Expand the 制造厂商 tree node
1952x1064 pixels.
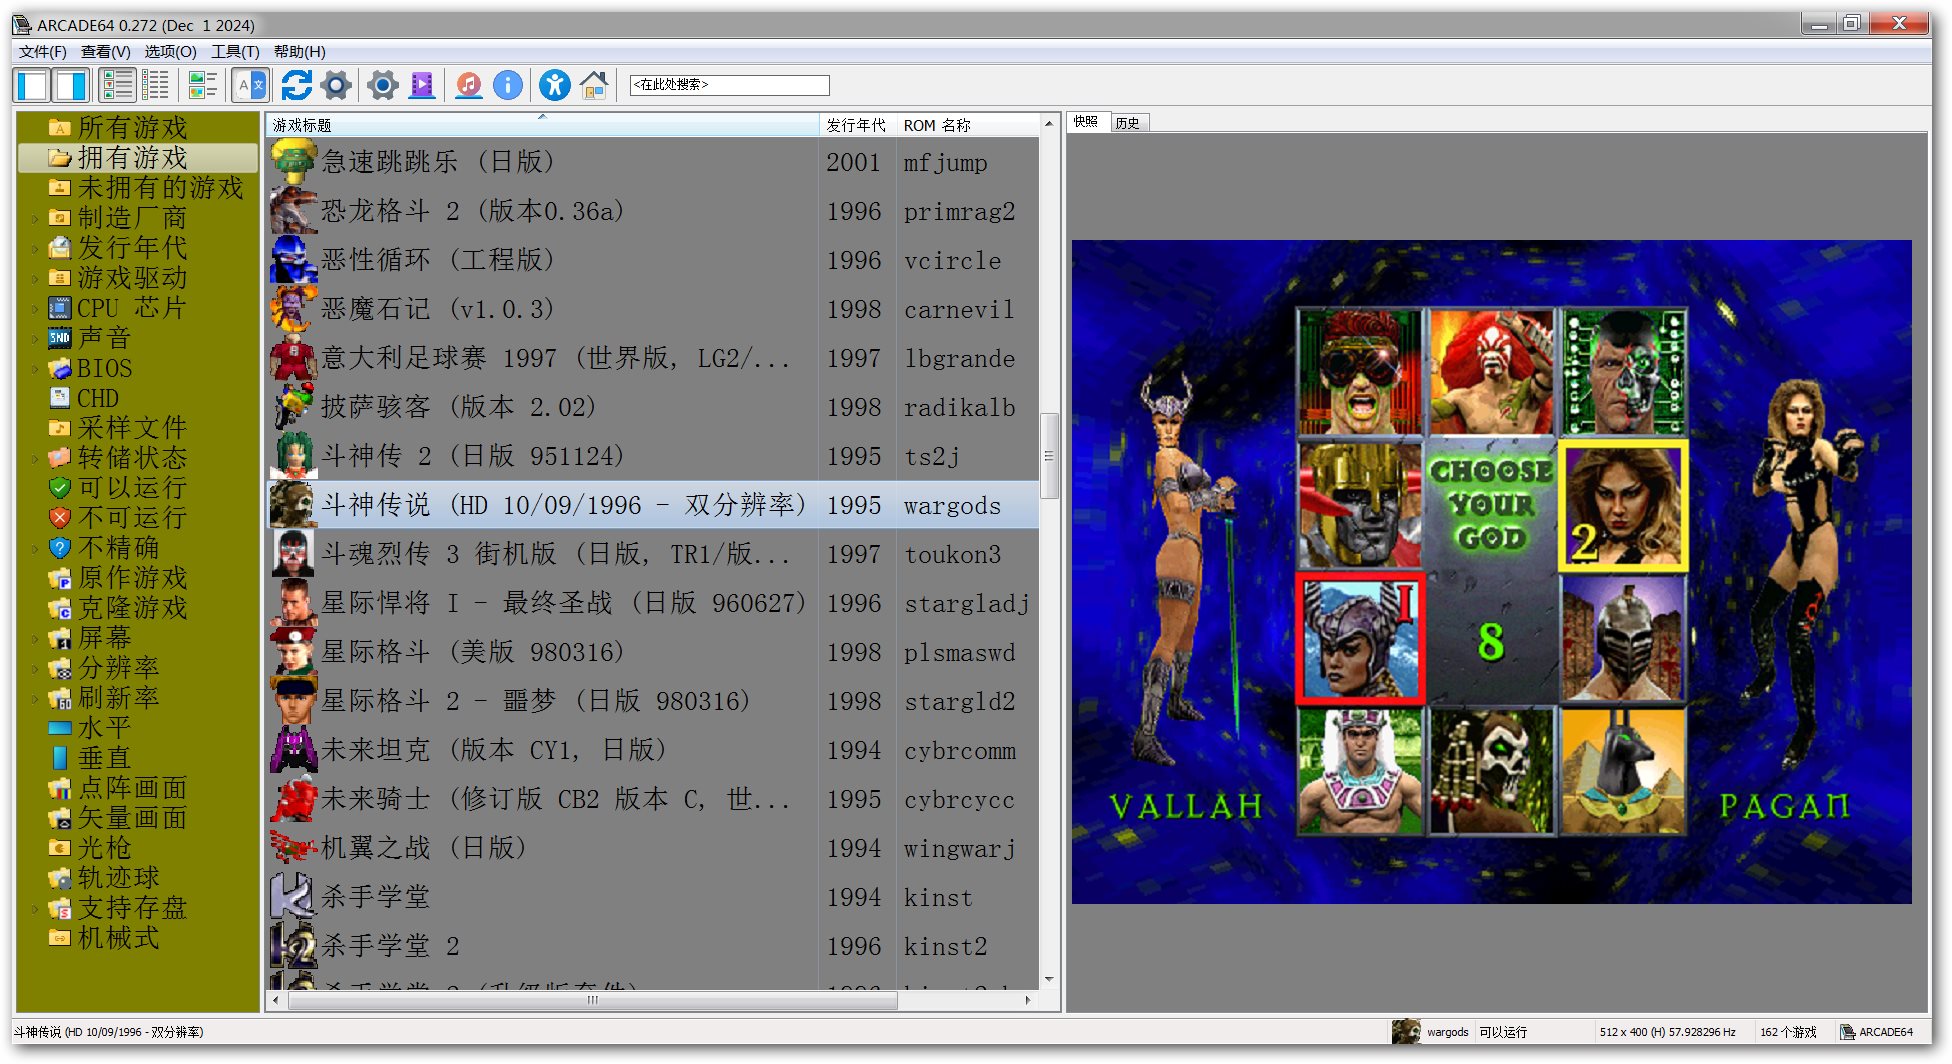coord(35,218)
